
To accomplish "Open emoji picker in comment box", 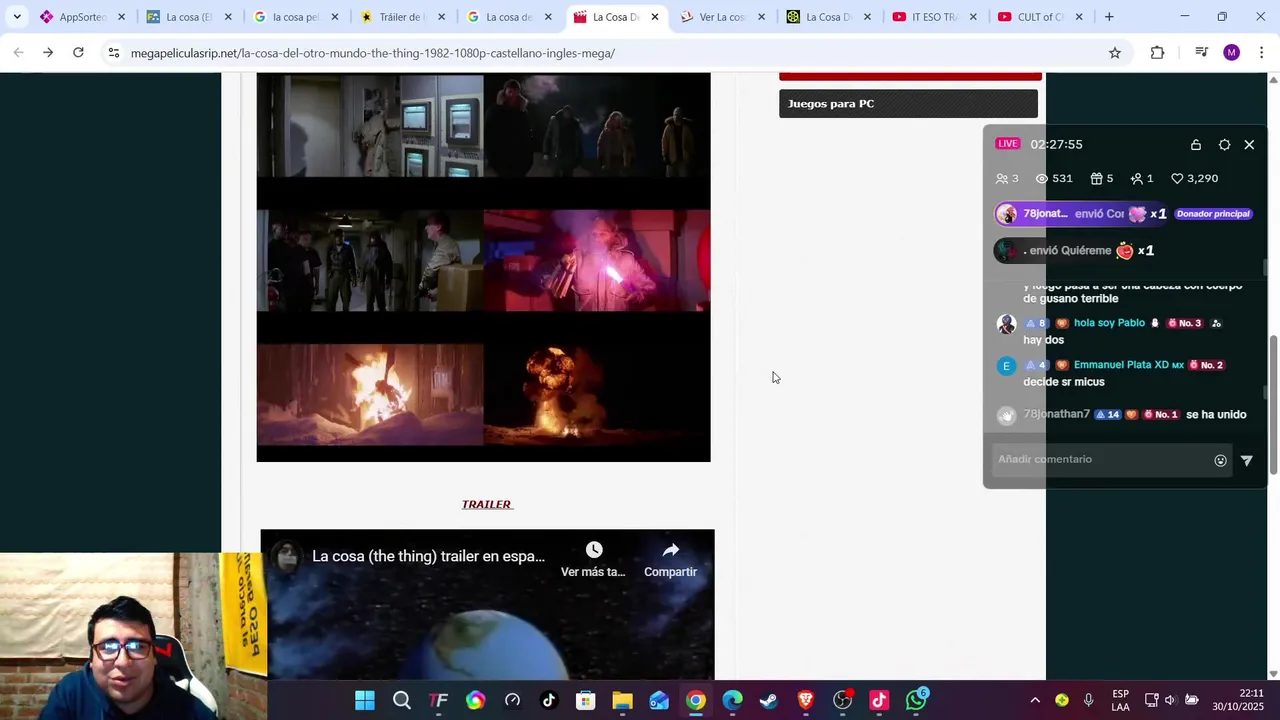I will (x=1220, y=460).
